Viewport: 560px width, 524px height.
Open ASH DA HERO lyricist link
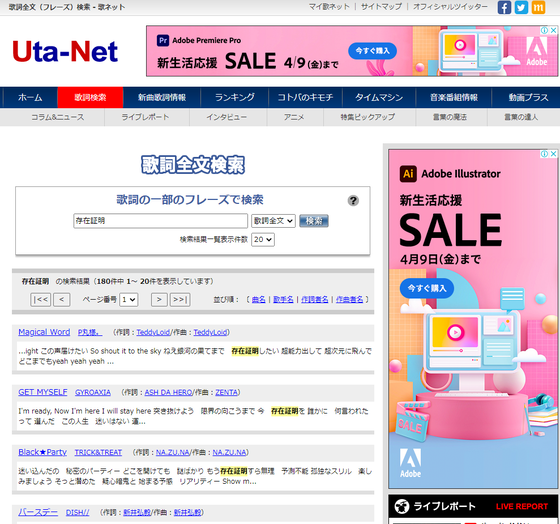click(169, 393)
